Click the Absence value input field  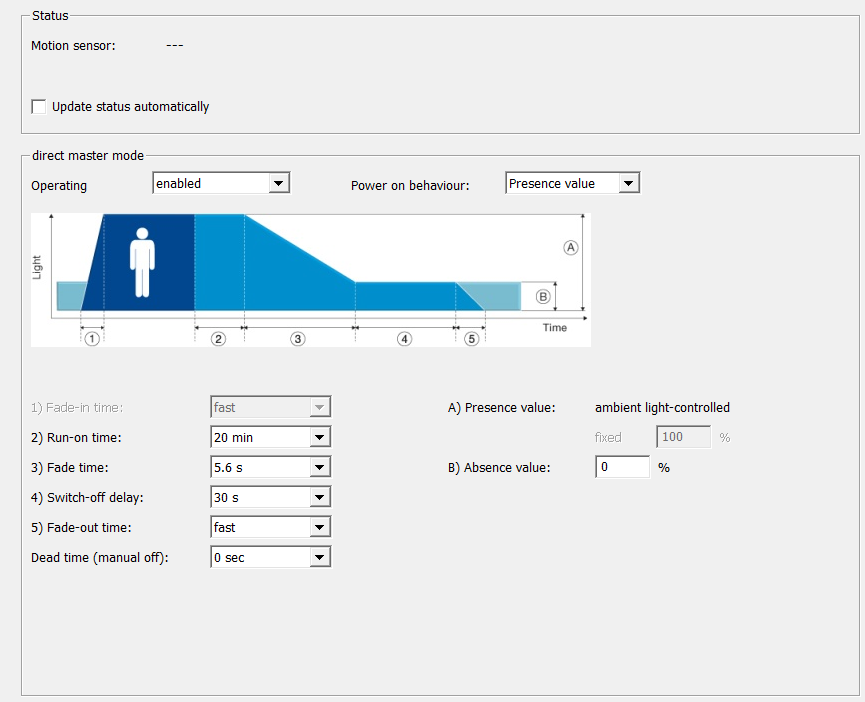pyautogui.click(x=622, y=467)
